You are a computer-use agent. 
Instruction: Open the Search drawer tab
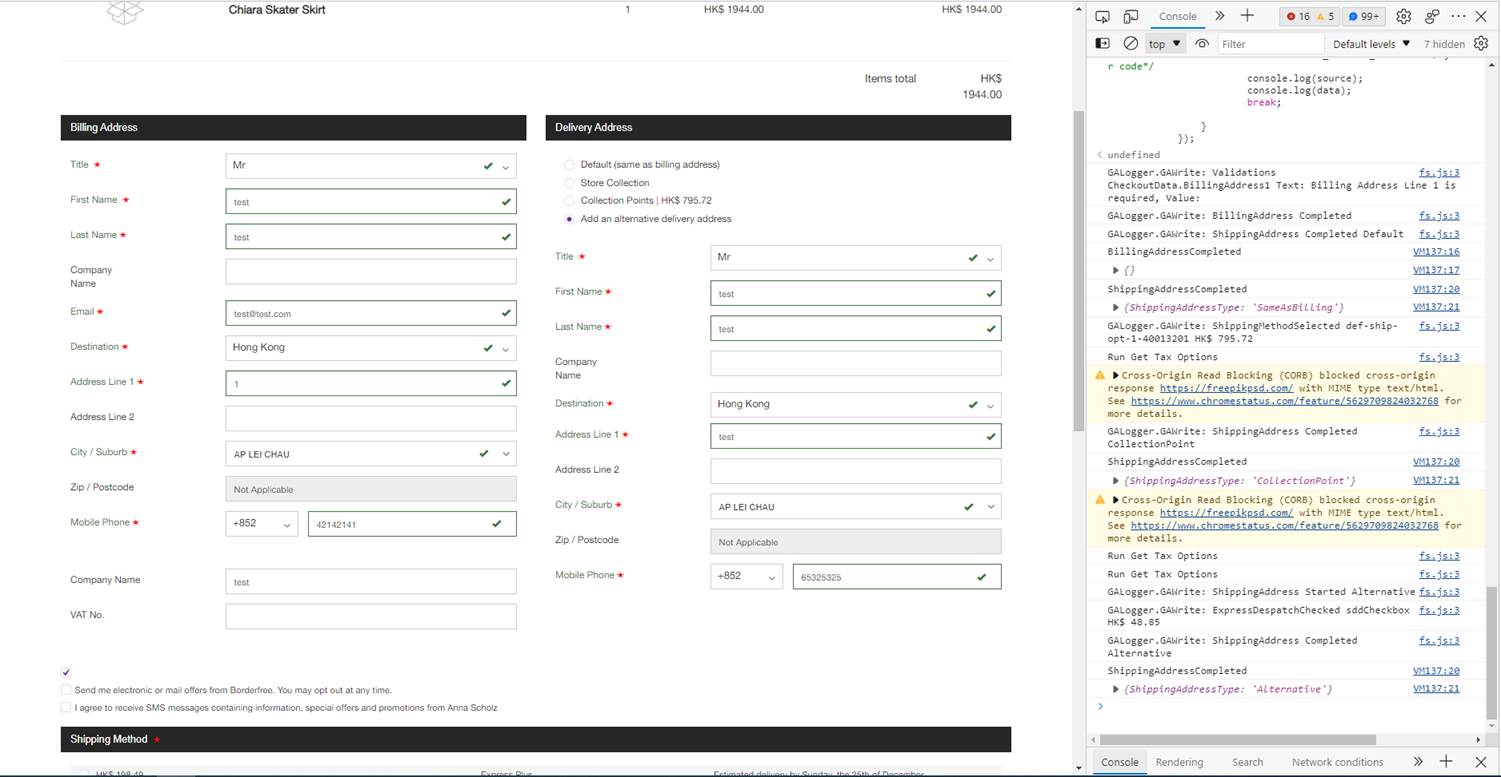point(1248,762)
